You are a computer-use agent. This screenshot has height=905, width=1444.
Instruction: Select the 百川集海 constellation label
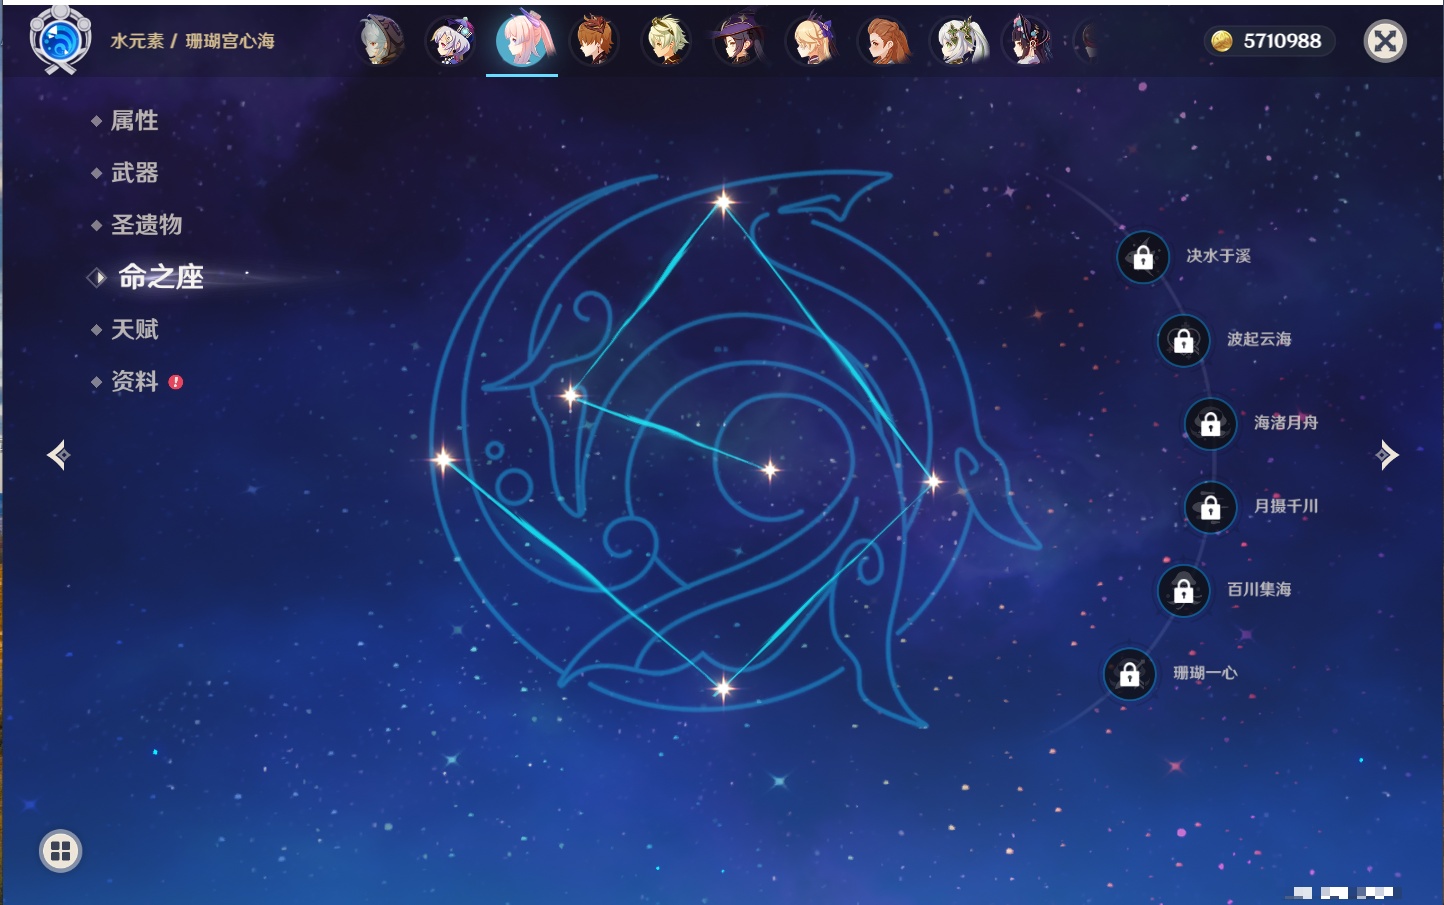click(x=1259, y=589)
